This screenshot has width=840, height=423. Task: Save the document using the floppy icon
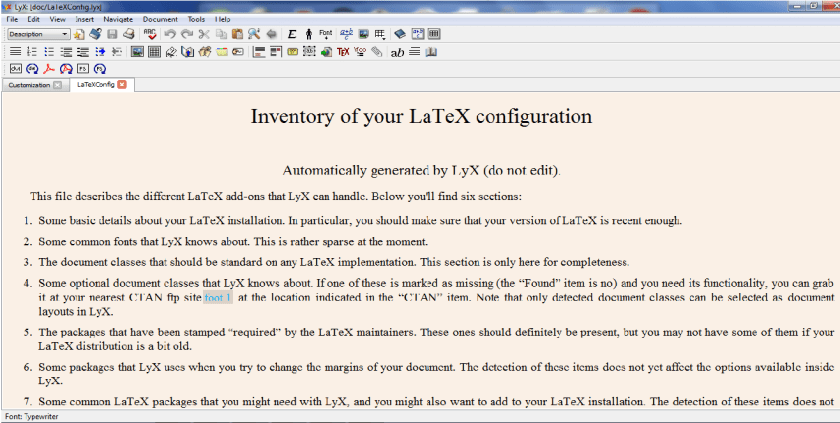(x=112, y=34)
